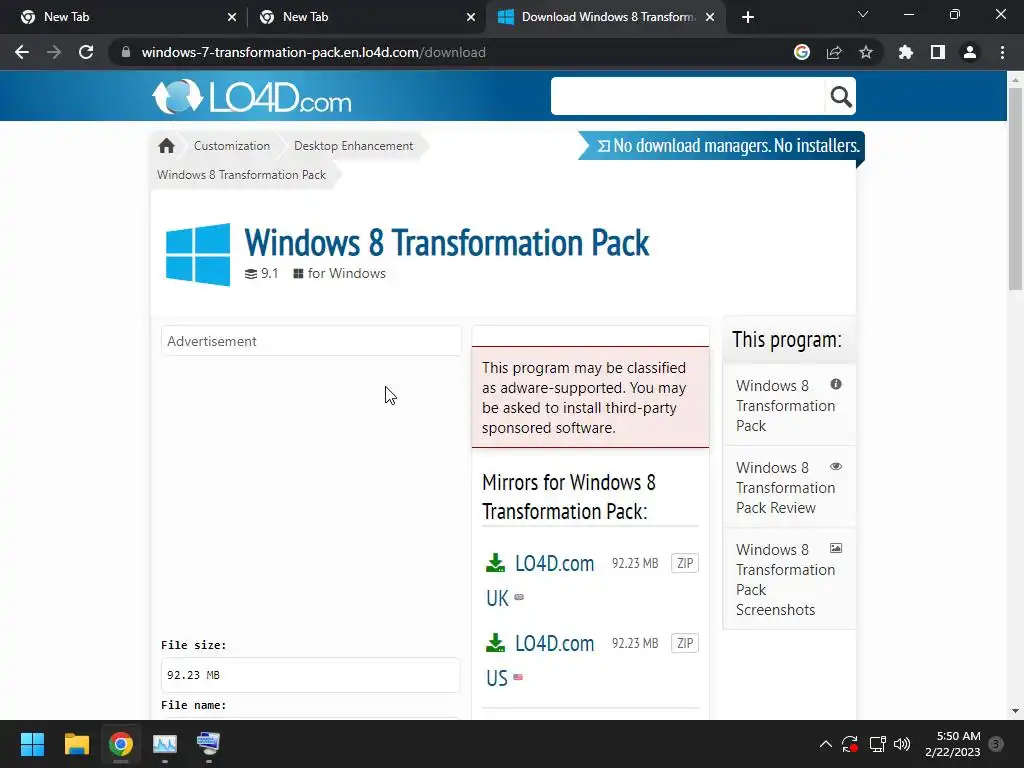This screenshot has width=1024, height=768.
Task: Click the ZIP badge on US mirror
Action: click(x=684, y=643)
